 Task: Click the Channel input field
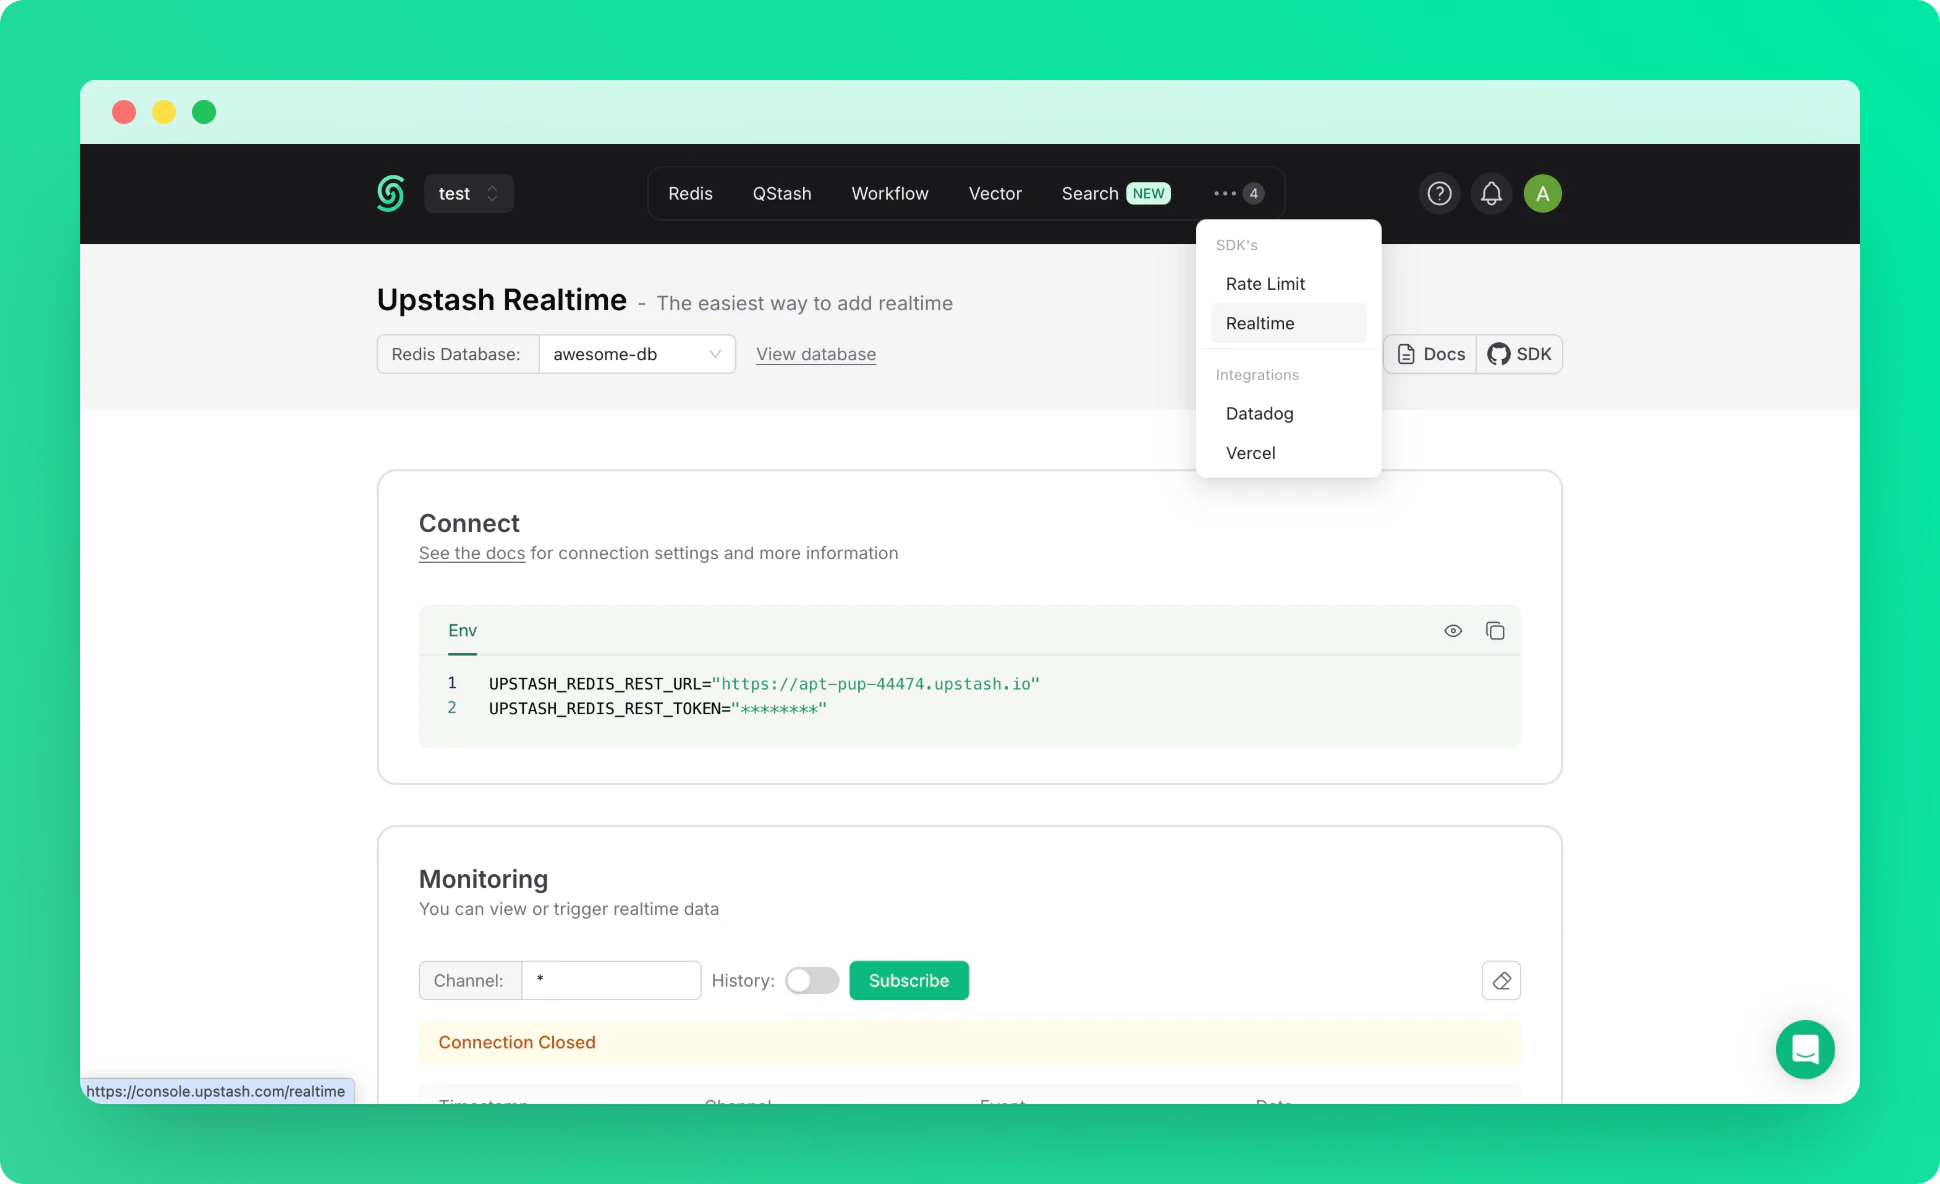pos(610,981)
